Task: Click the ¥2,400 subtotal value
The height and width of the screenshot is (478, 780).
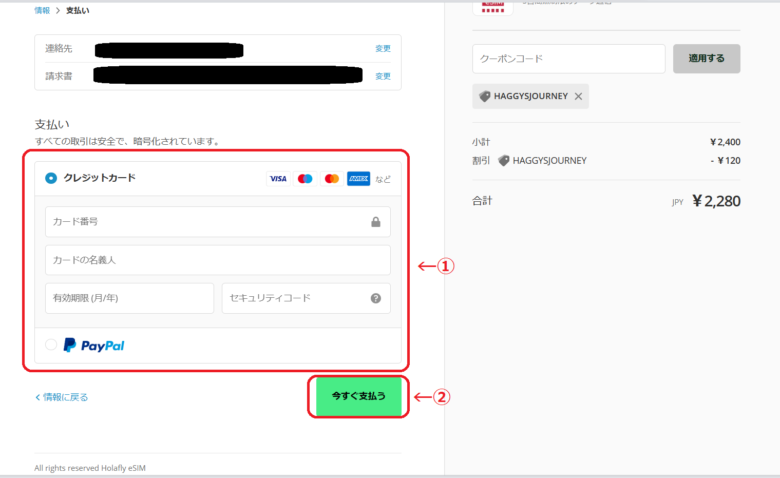Action: tap(725, 142)
